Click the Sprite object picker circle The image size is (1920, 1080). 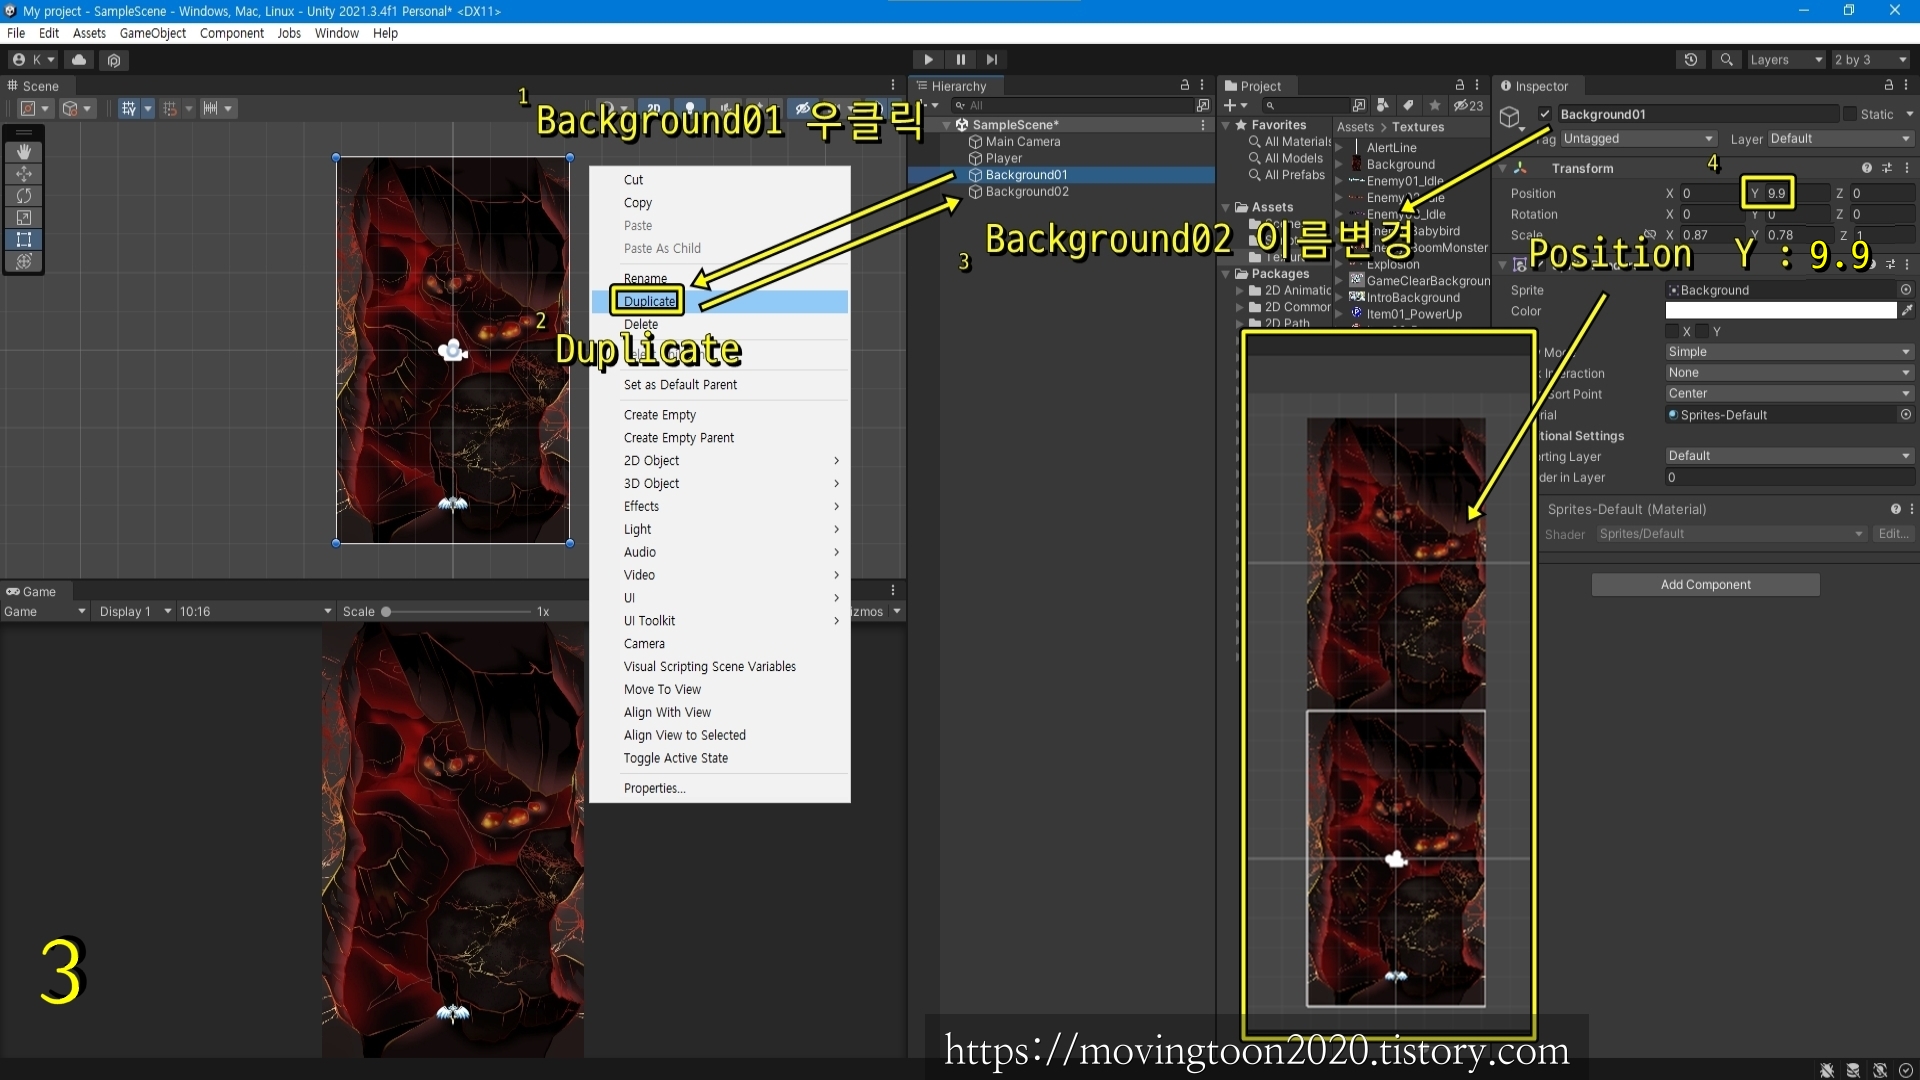1906,290
